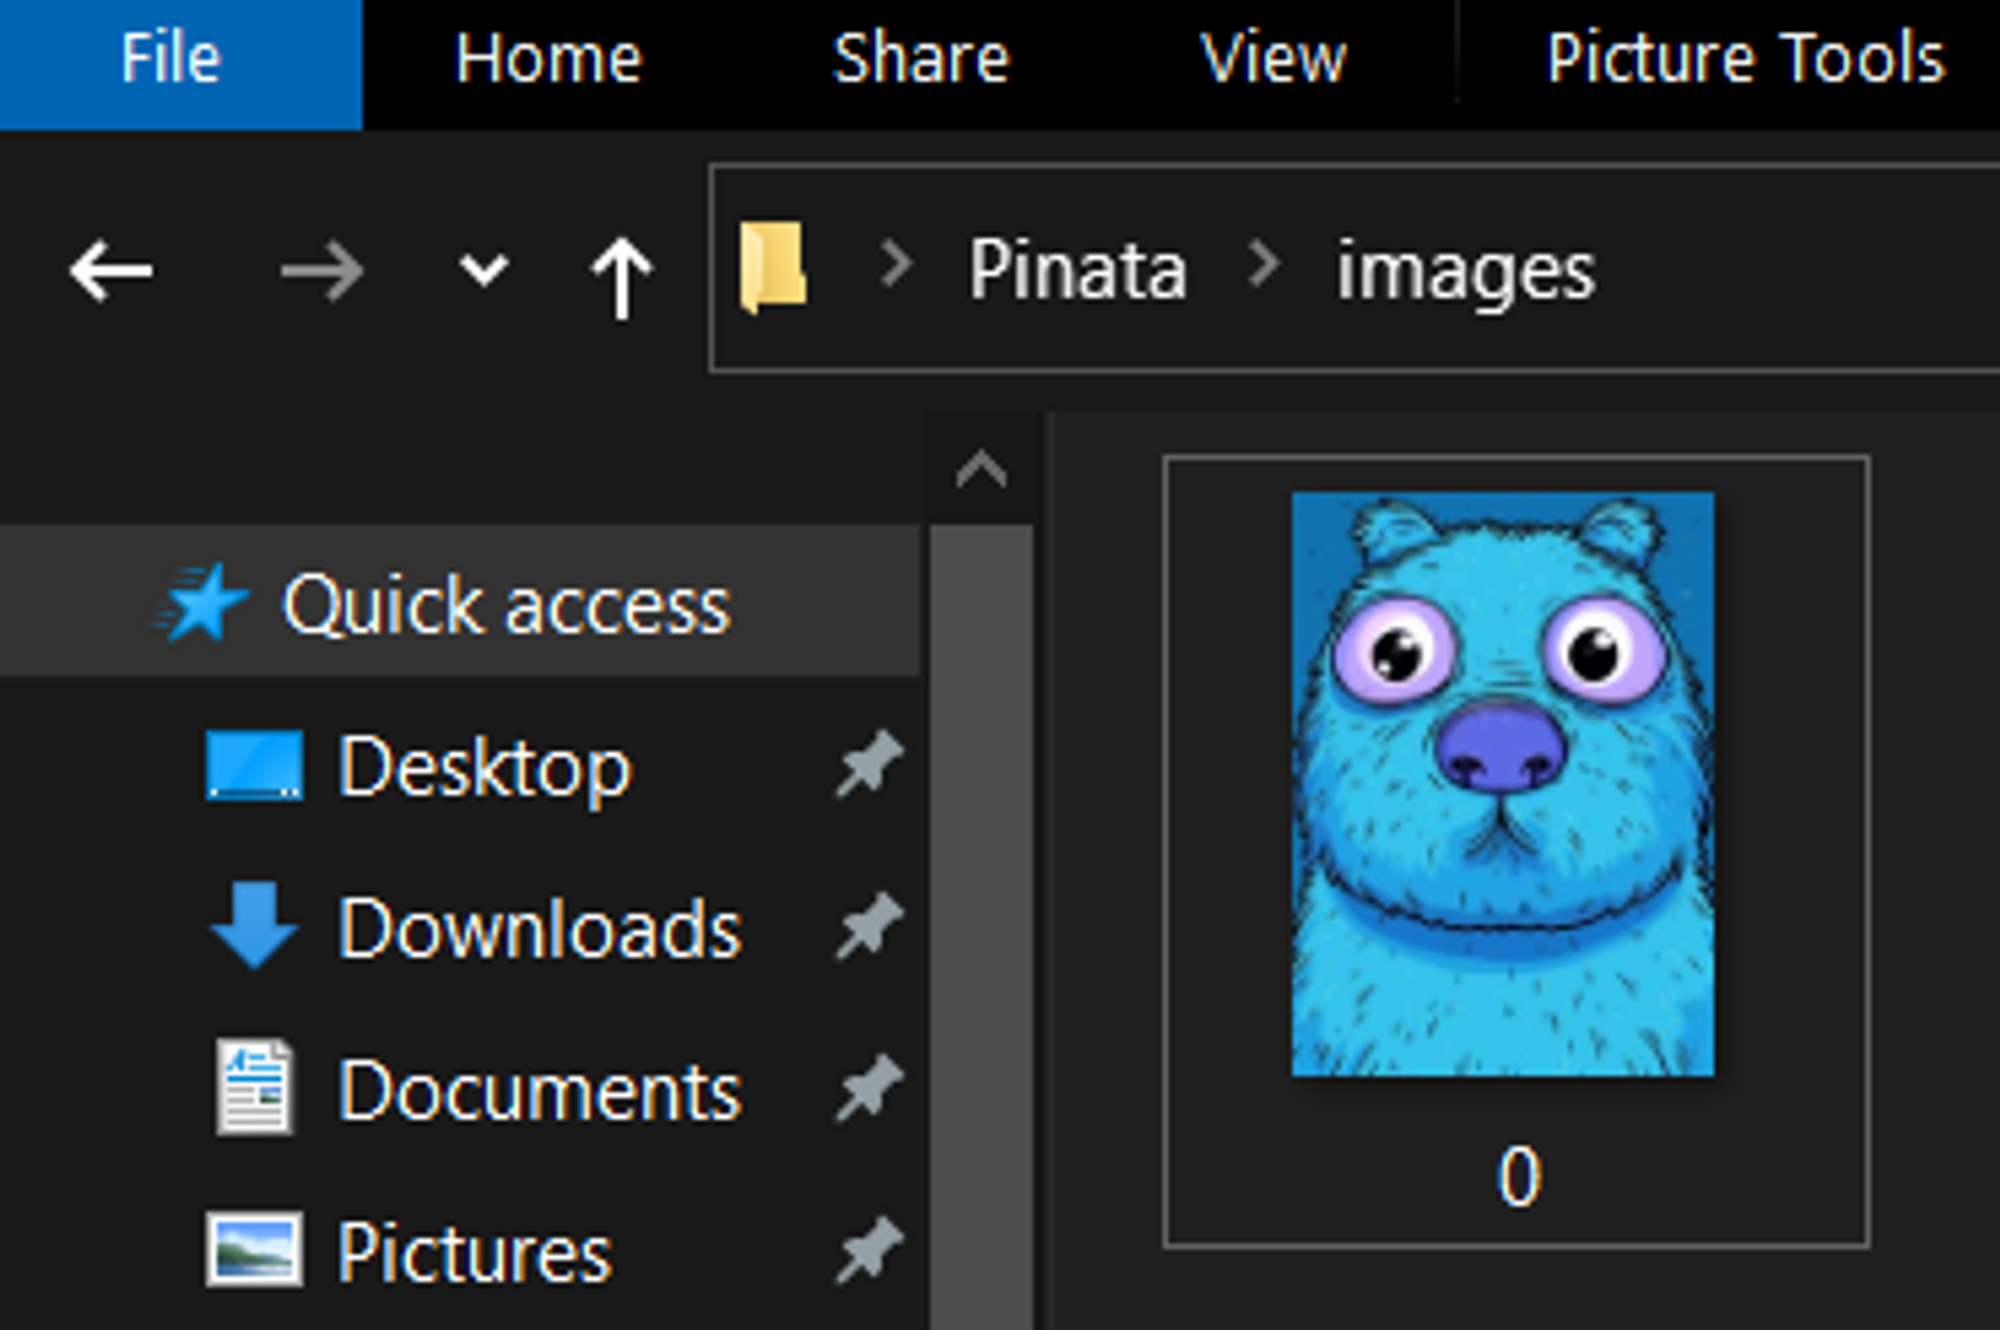Click the Back navigation arrow
The width and height of the screenshot is (2000, 1330).
tap(110, 271)
